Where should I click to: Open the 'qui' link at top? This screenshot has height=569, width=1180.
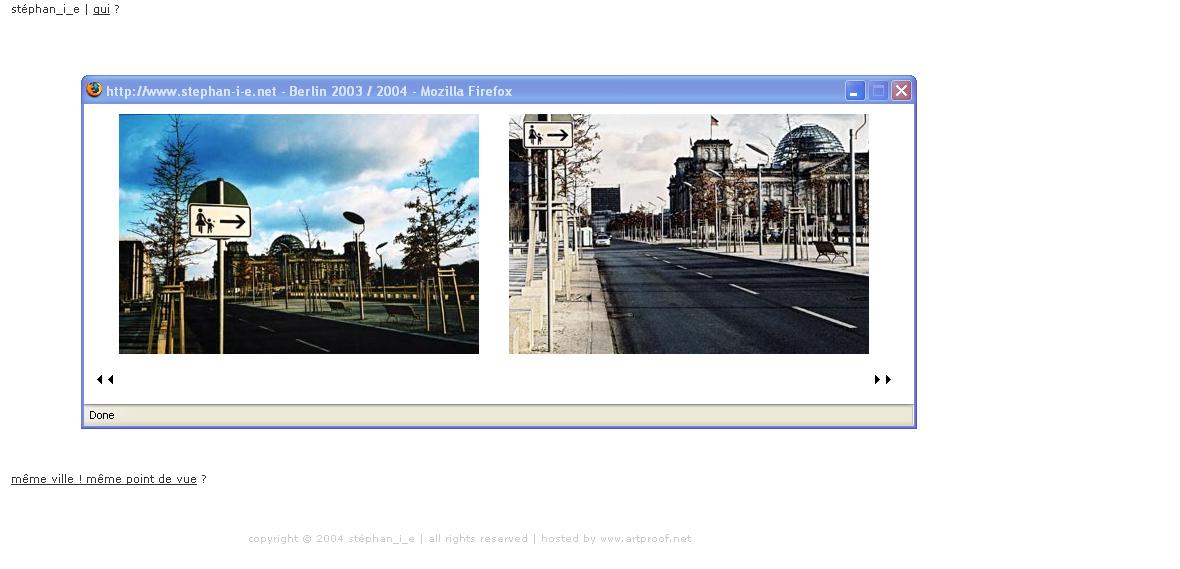coord(102,10)
